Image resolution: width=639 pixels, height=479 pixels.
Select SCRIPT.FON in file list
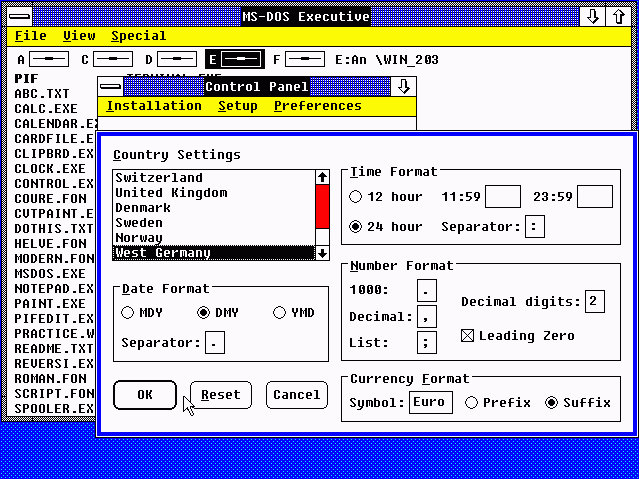coord(54,394)
